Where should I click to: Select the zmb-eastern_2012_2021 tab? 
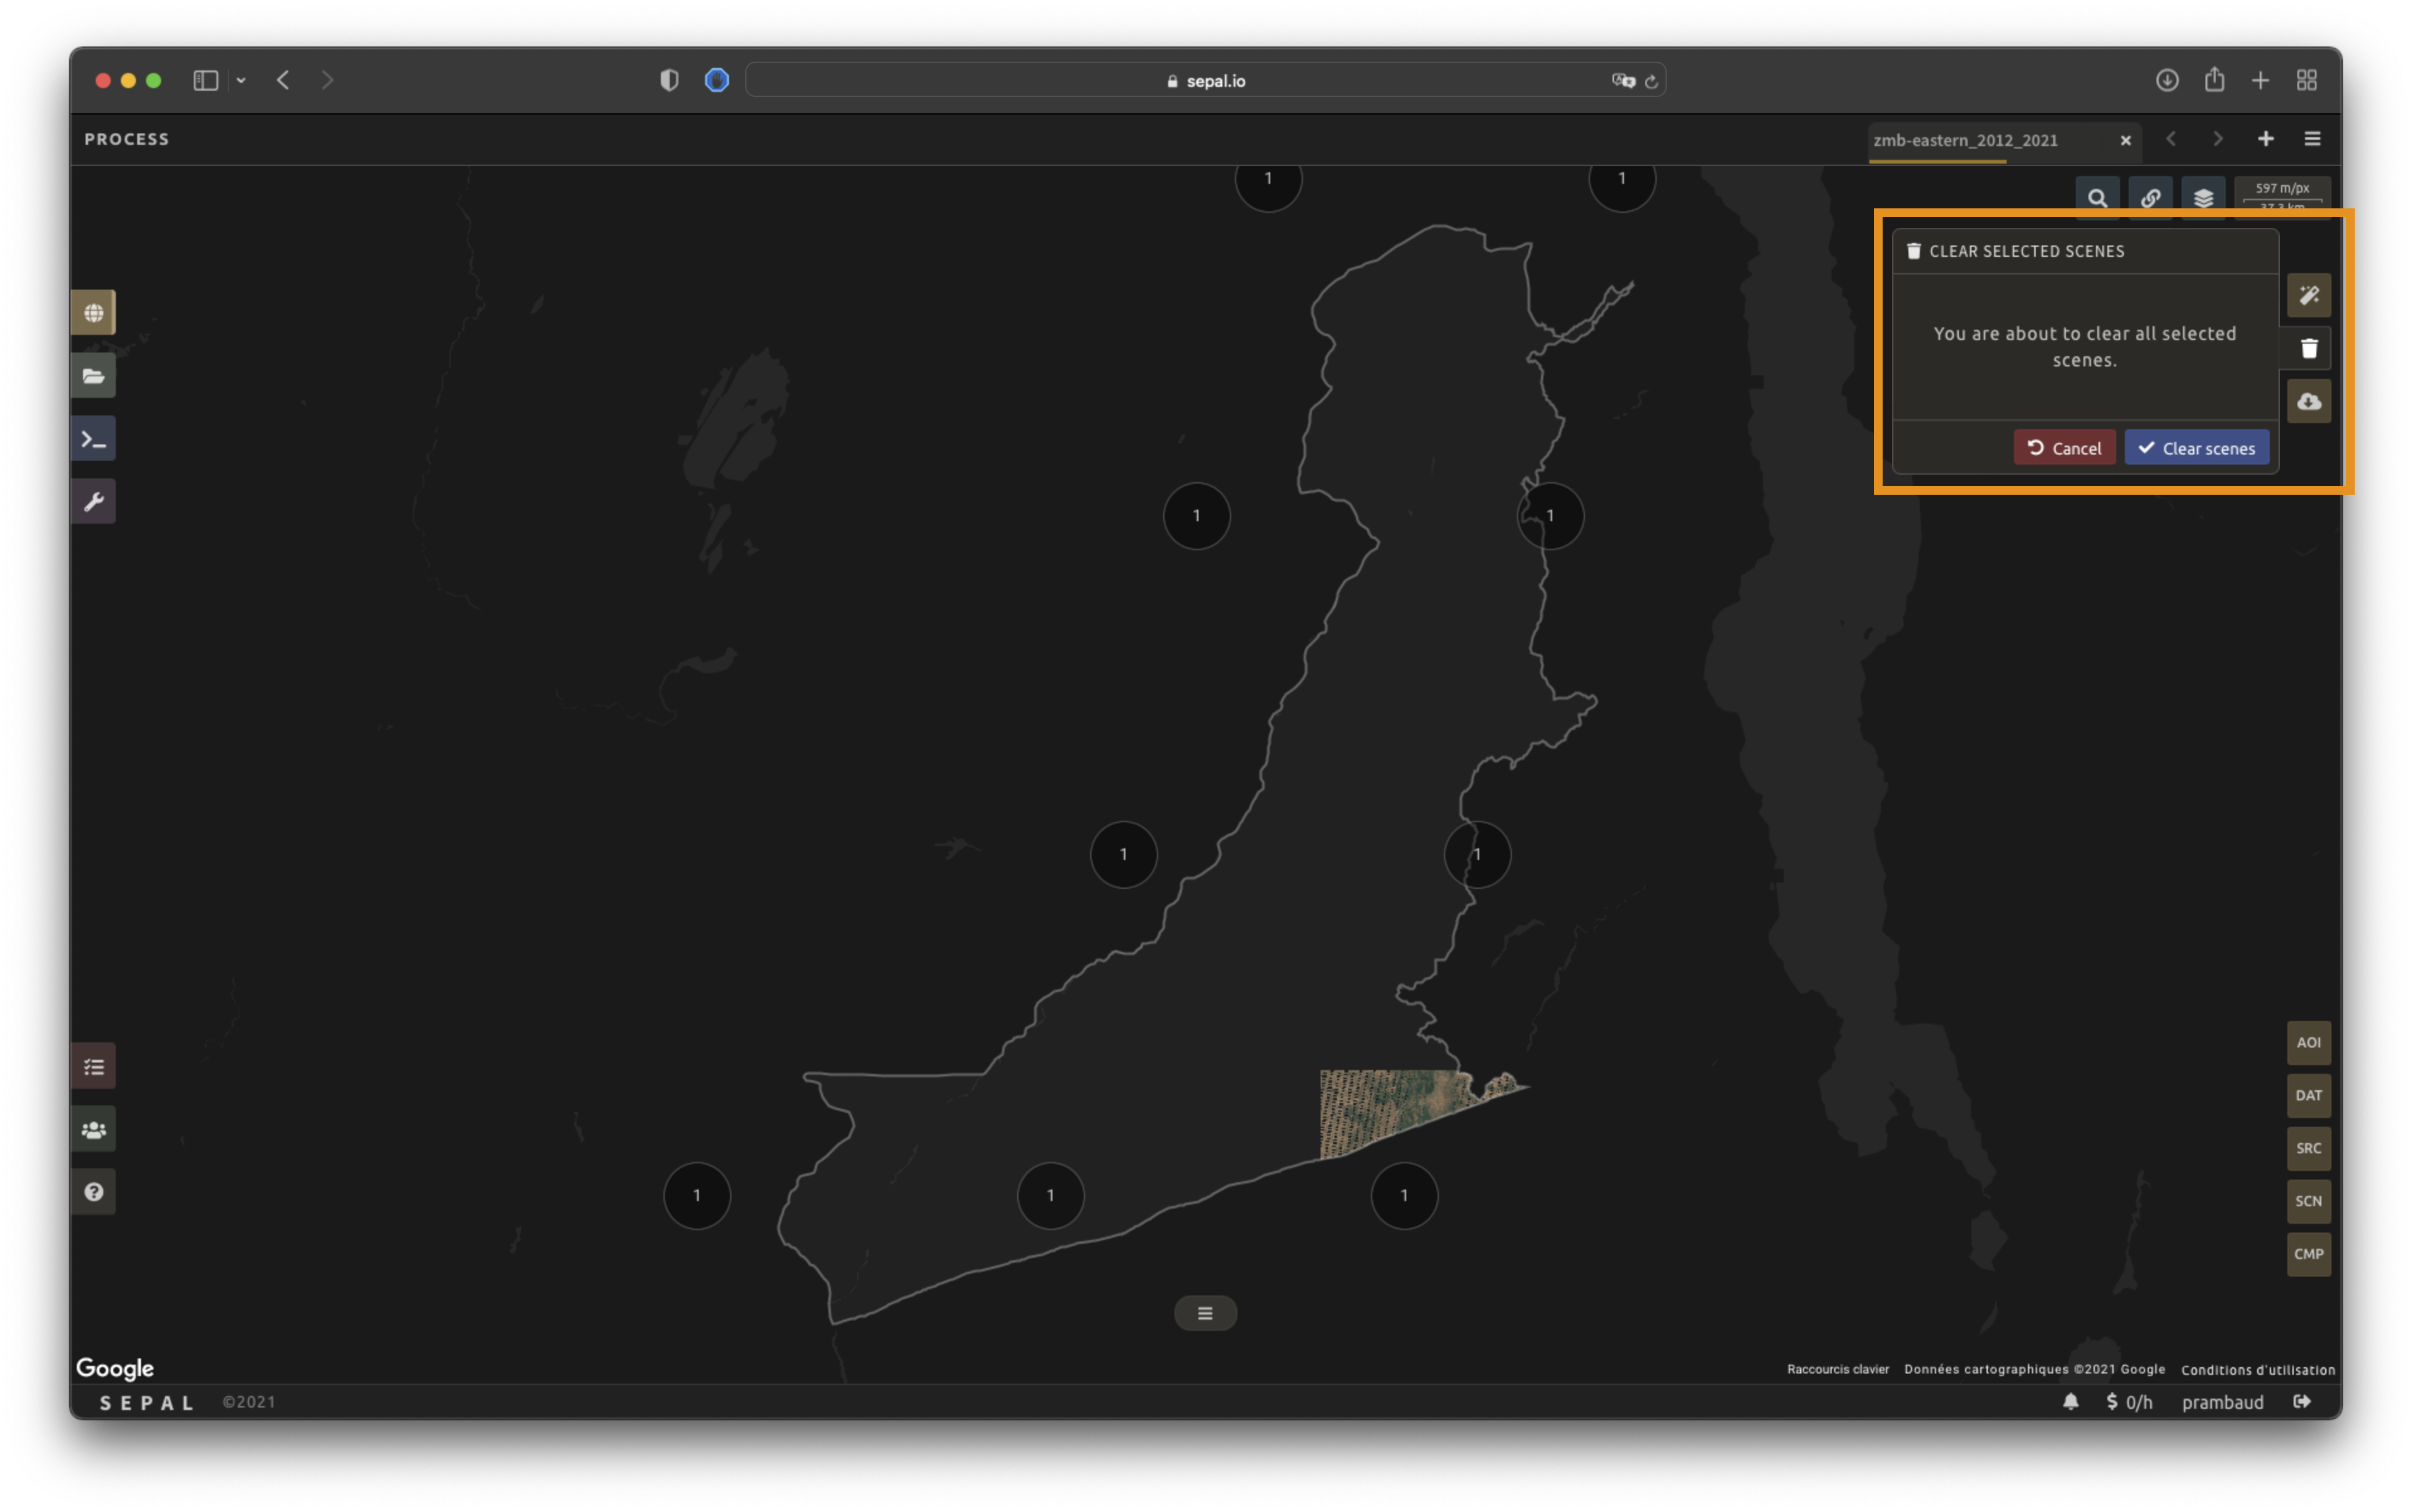coord(1965,140)
